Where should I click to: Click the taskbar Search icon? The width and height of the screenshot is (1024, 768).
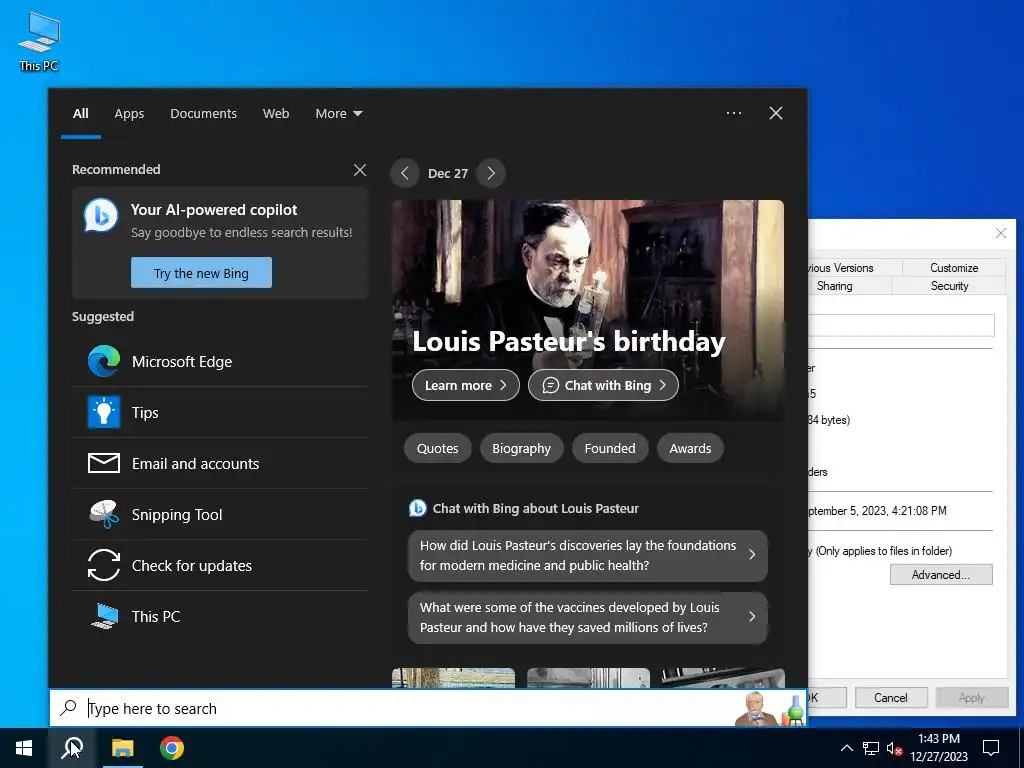[x=72, y=748]
